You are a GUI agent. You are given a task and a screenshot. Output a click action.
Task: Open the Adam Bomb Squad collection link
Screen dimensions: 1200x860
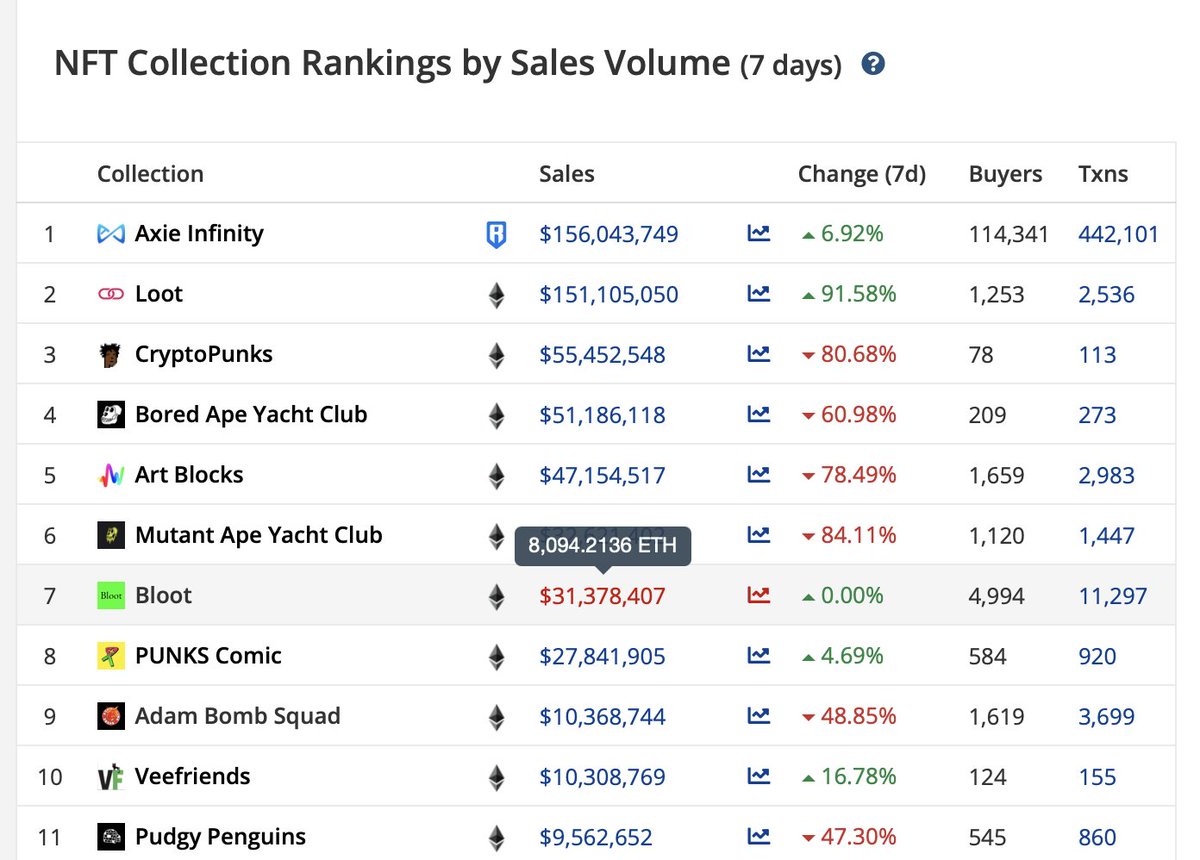[x=238, y=716]
